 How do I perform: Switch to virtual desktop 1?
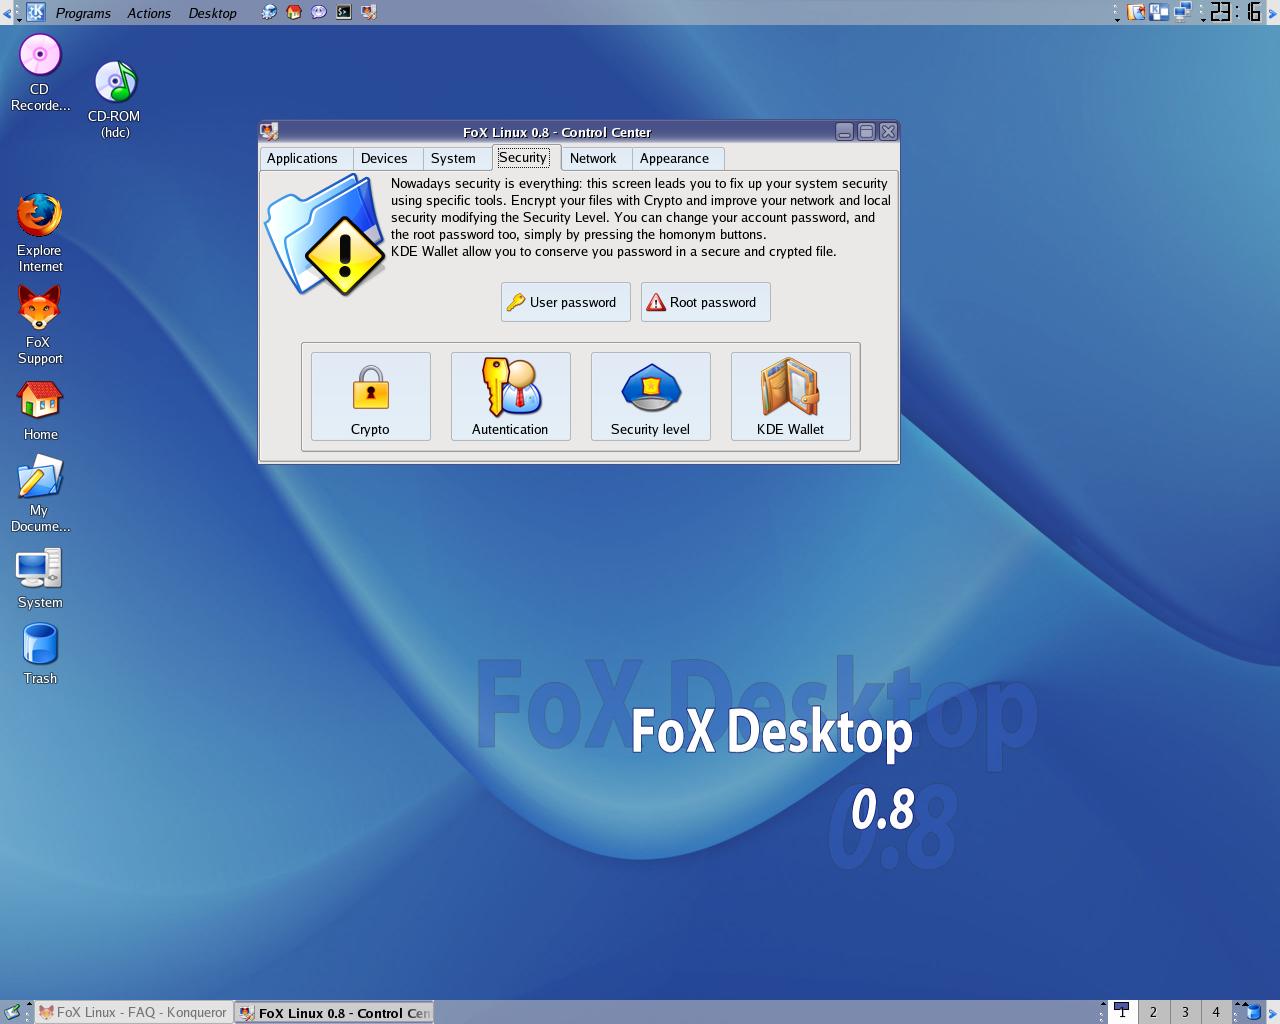(x=1122, y=1012)
